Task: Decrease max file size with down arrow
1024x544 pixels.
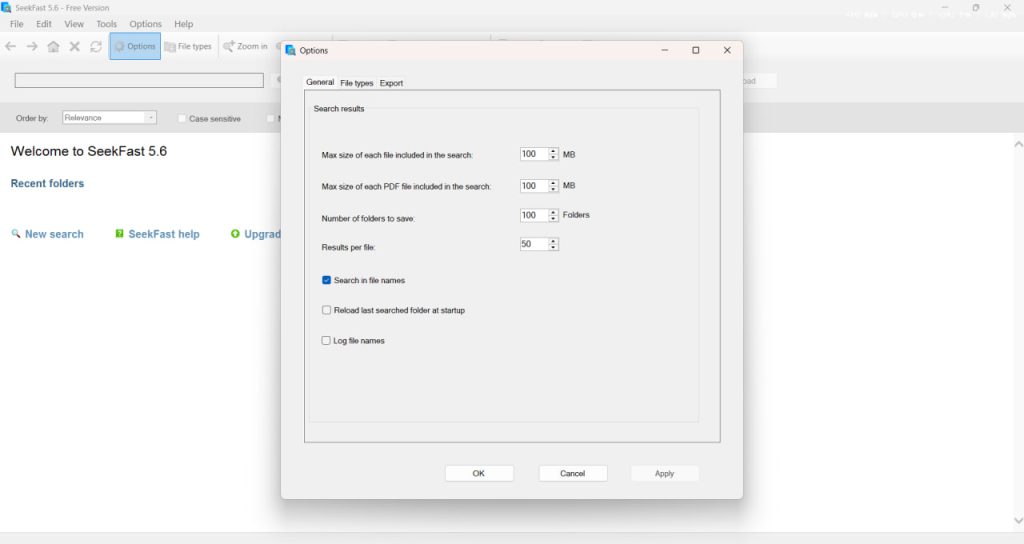Action: coord(553,157)
